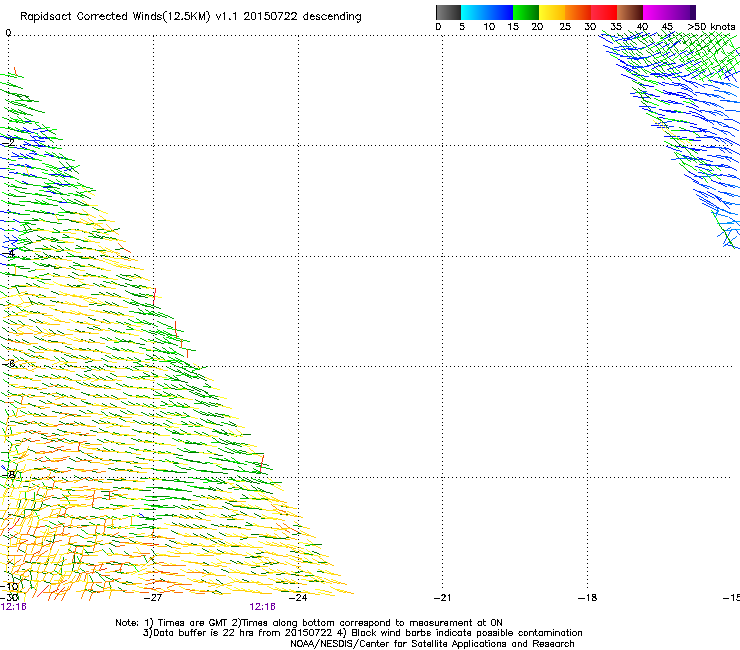Click the '-6' latitude axis label
This screenshot has width=740, height=650.
[x=8, y=363]
